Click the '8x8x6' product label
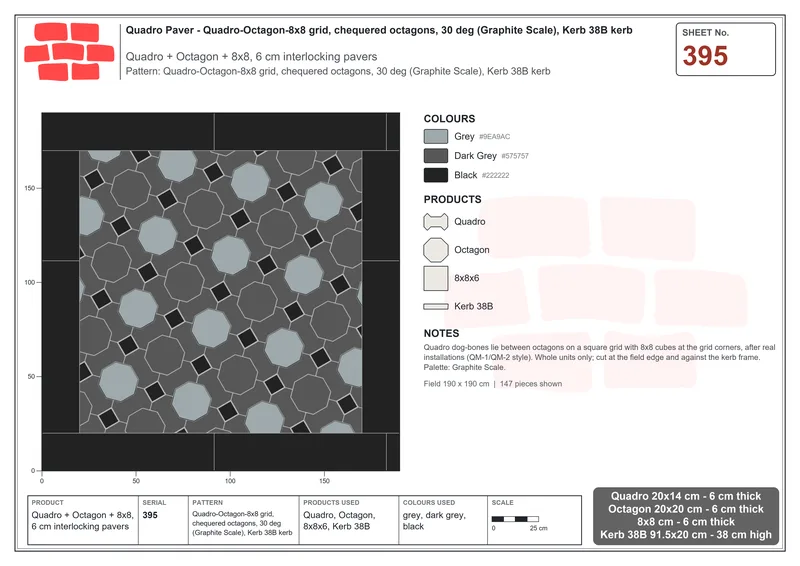Image resolution: width=800 pixels, height=566 pixels. 467,278
